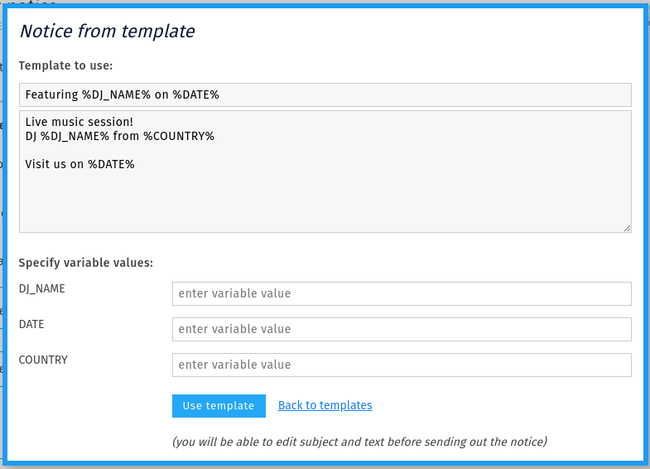Screen dimensions: 650x469
Task: Focus the DATE variable value field
Action: [402, 329]
